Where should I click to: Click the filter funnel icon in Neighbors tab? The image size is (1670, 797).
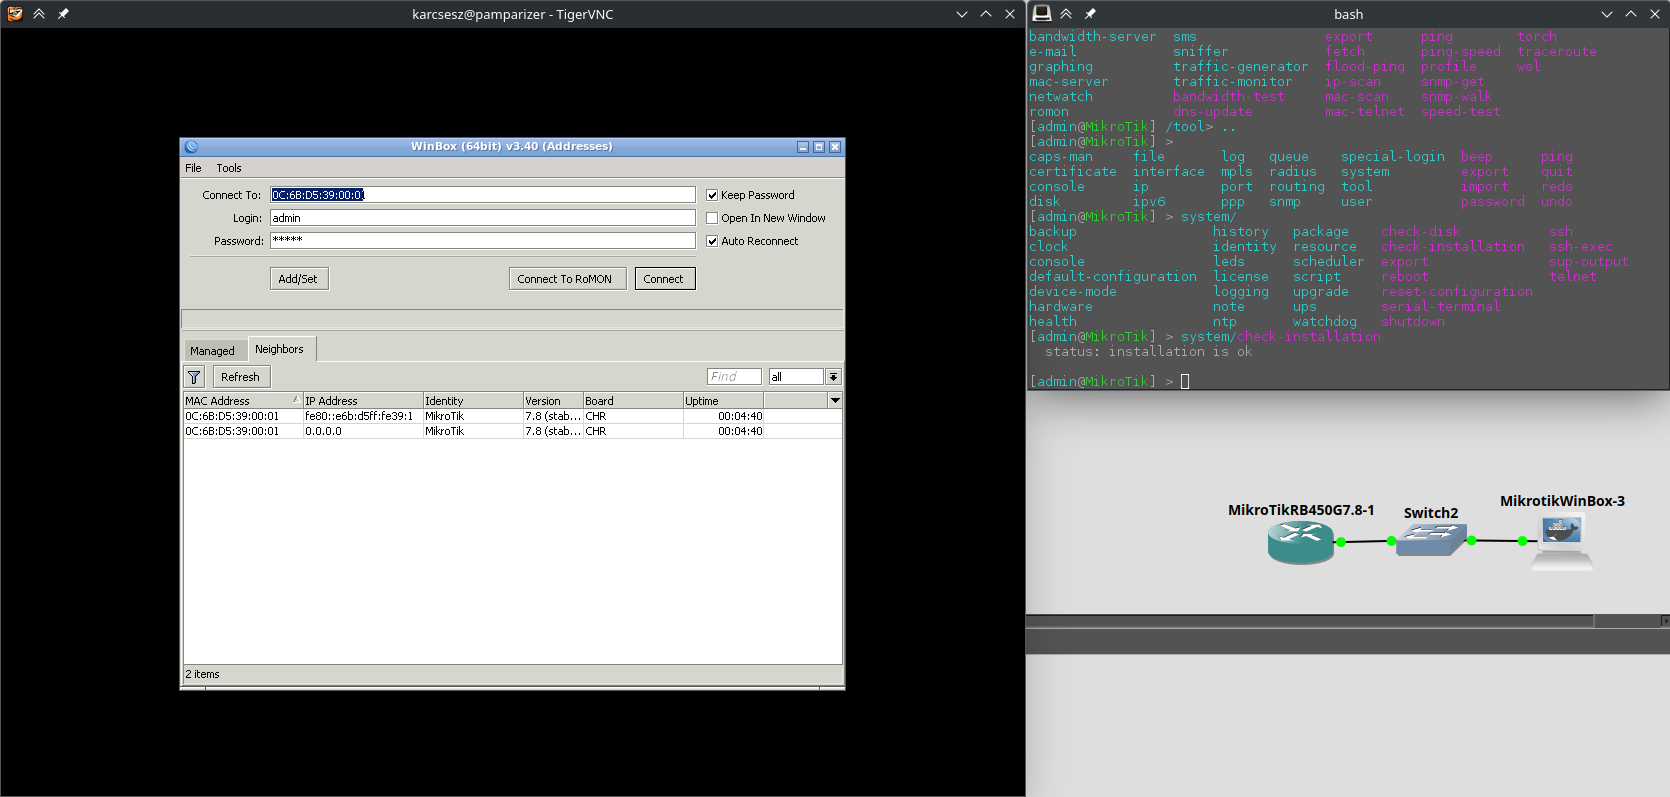[x=194, y=377]
